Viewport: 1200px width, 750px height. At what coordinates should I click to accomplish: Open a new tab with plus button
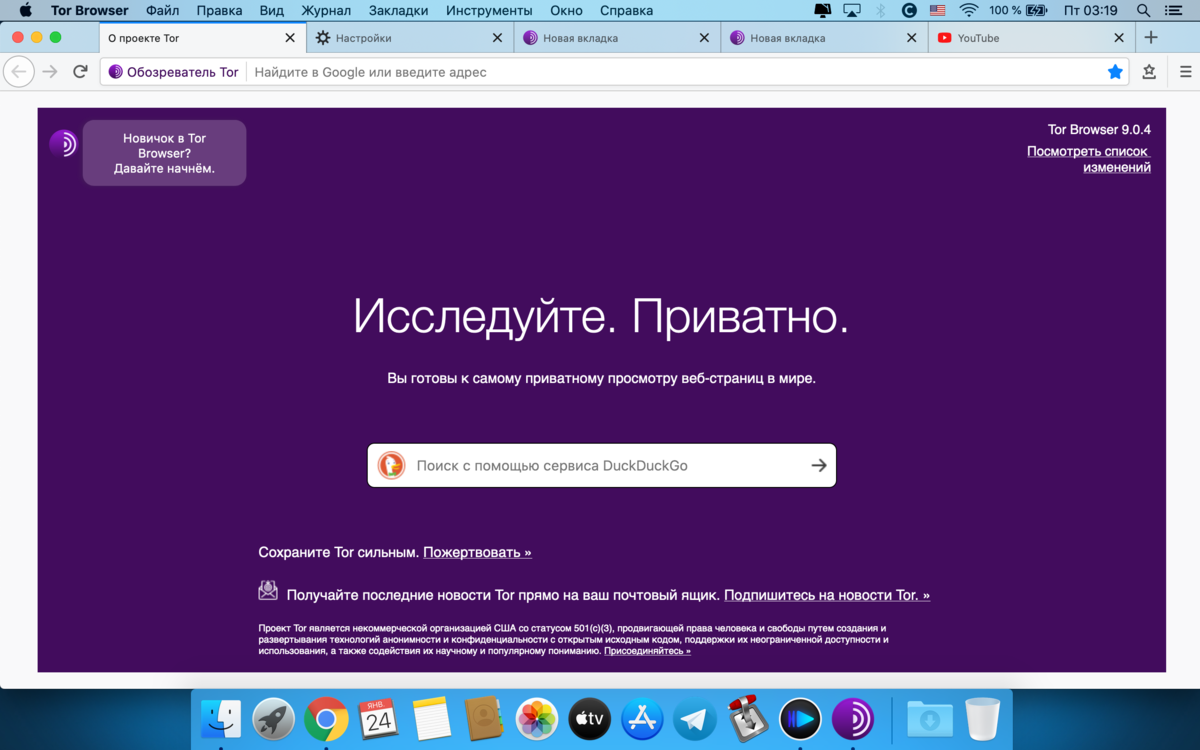click(x=1151, y=38)
